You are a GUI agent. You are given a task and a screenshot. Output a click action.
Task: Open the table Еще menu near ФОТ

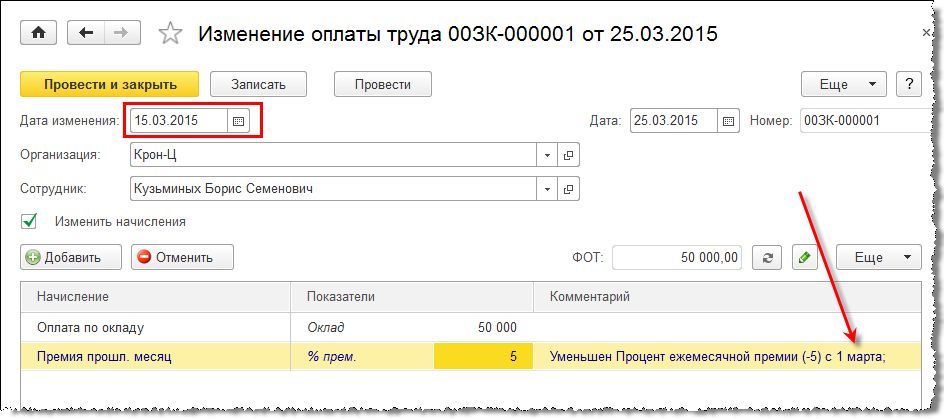pyautogui.click(x=878, y=258)
